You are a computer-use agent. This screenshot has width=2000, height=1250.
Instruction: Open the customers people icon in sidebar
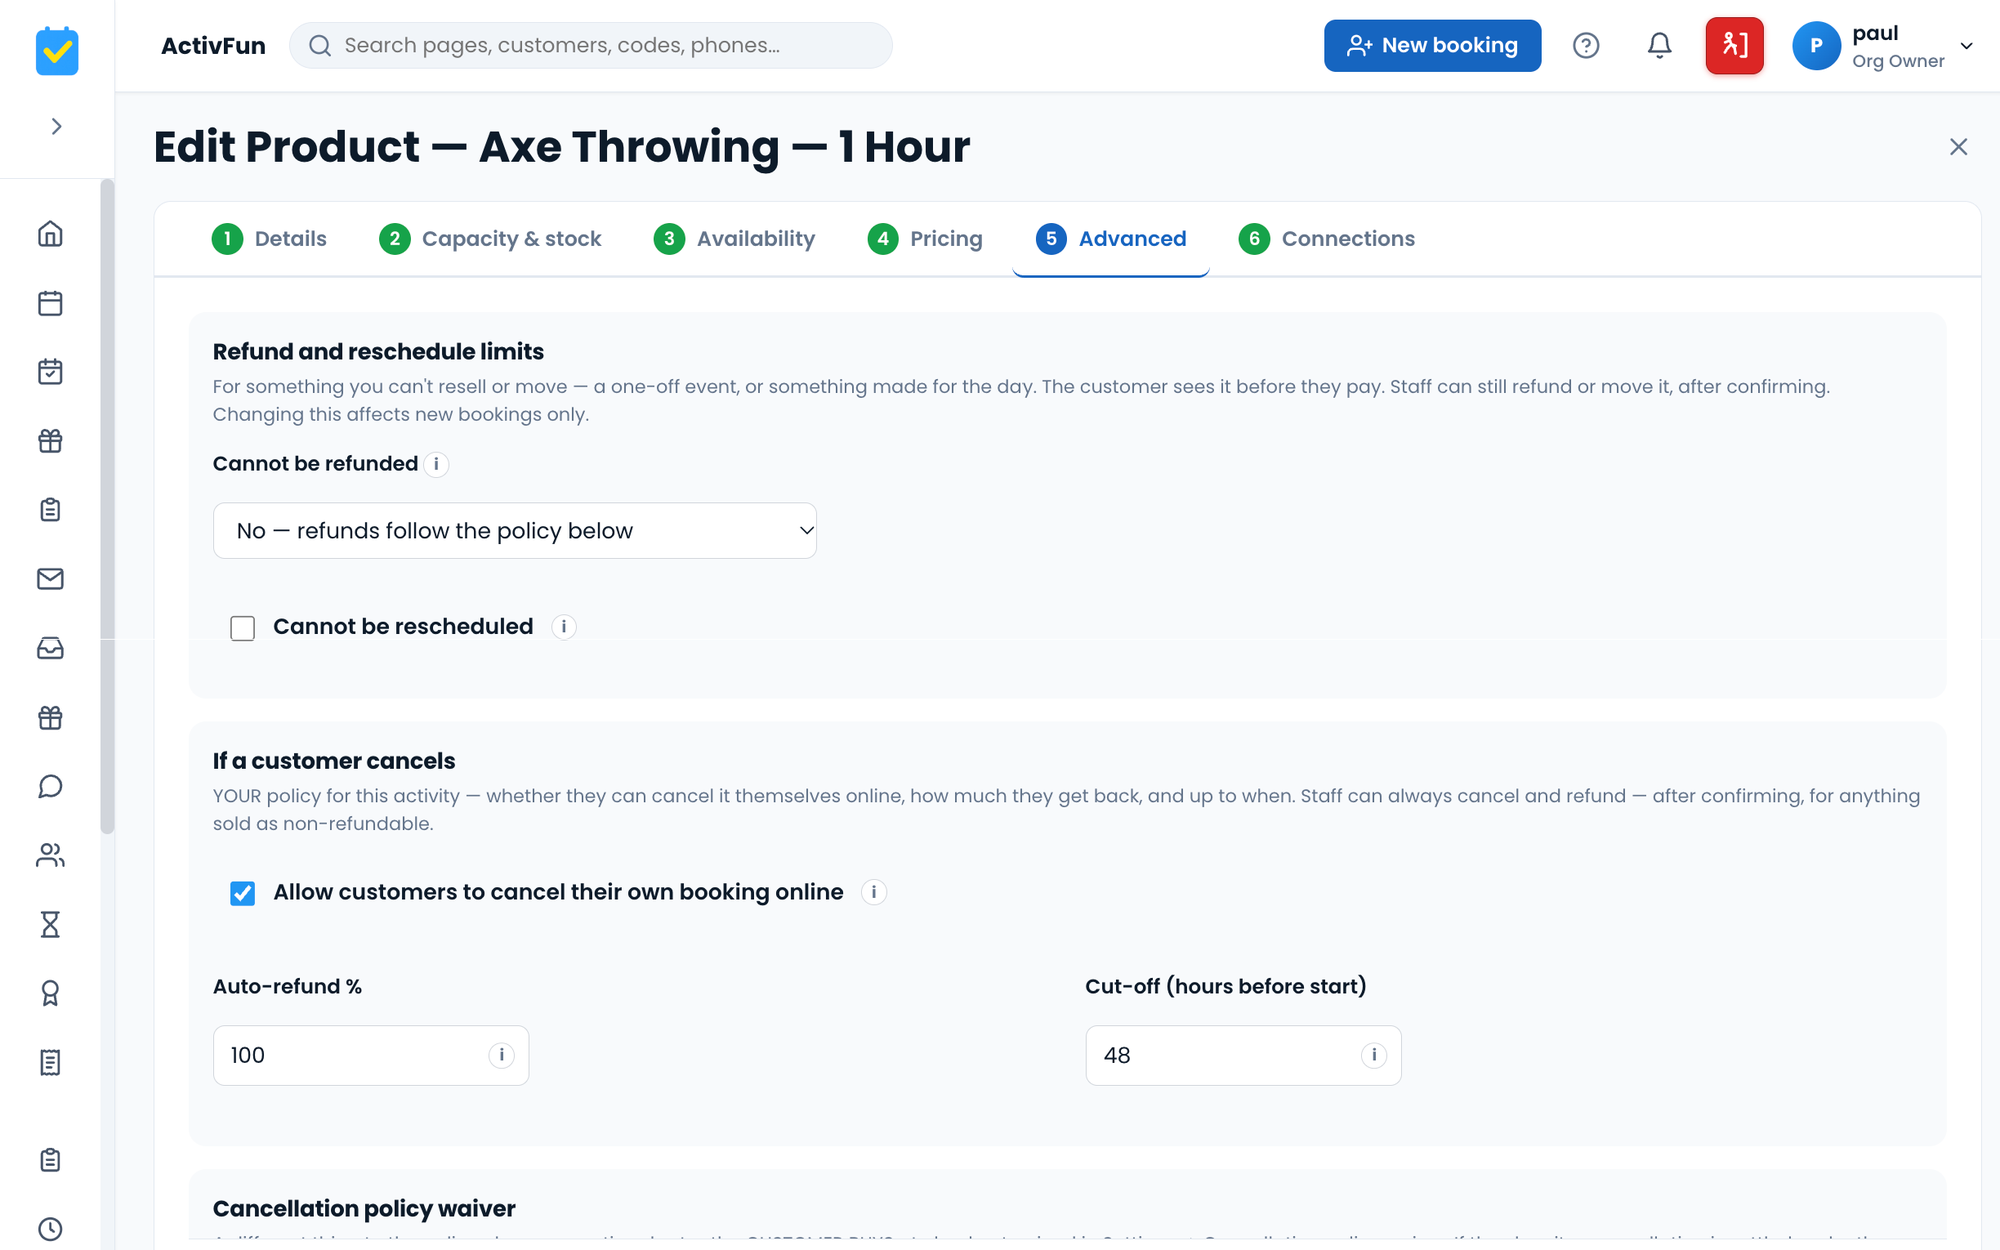(50, 855)
